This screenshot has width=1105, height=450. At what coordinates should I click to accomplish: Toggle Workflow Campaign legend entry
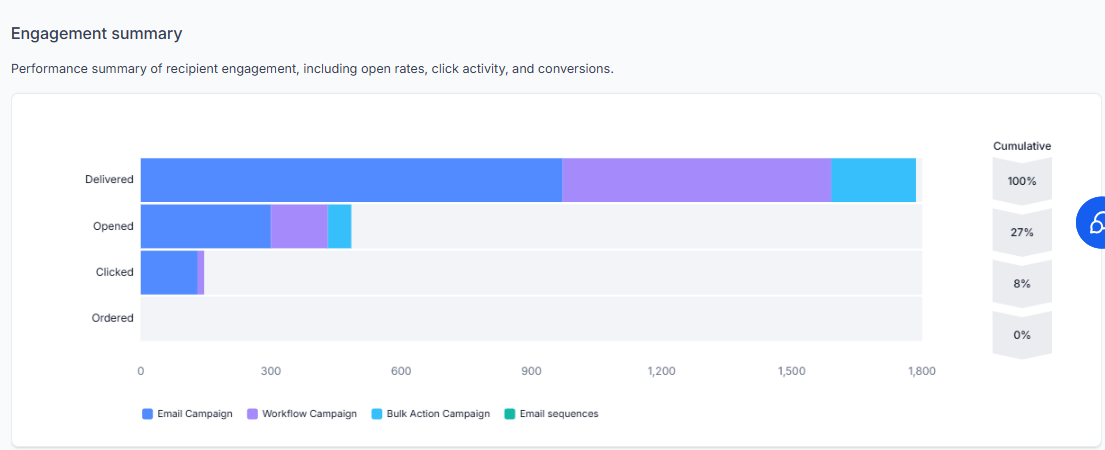click(x=302, y=414)
